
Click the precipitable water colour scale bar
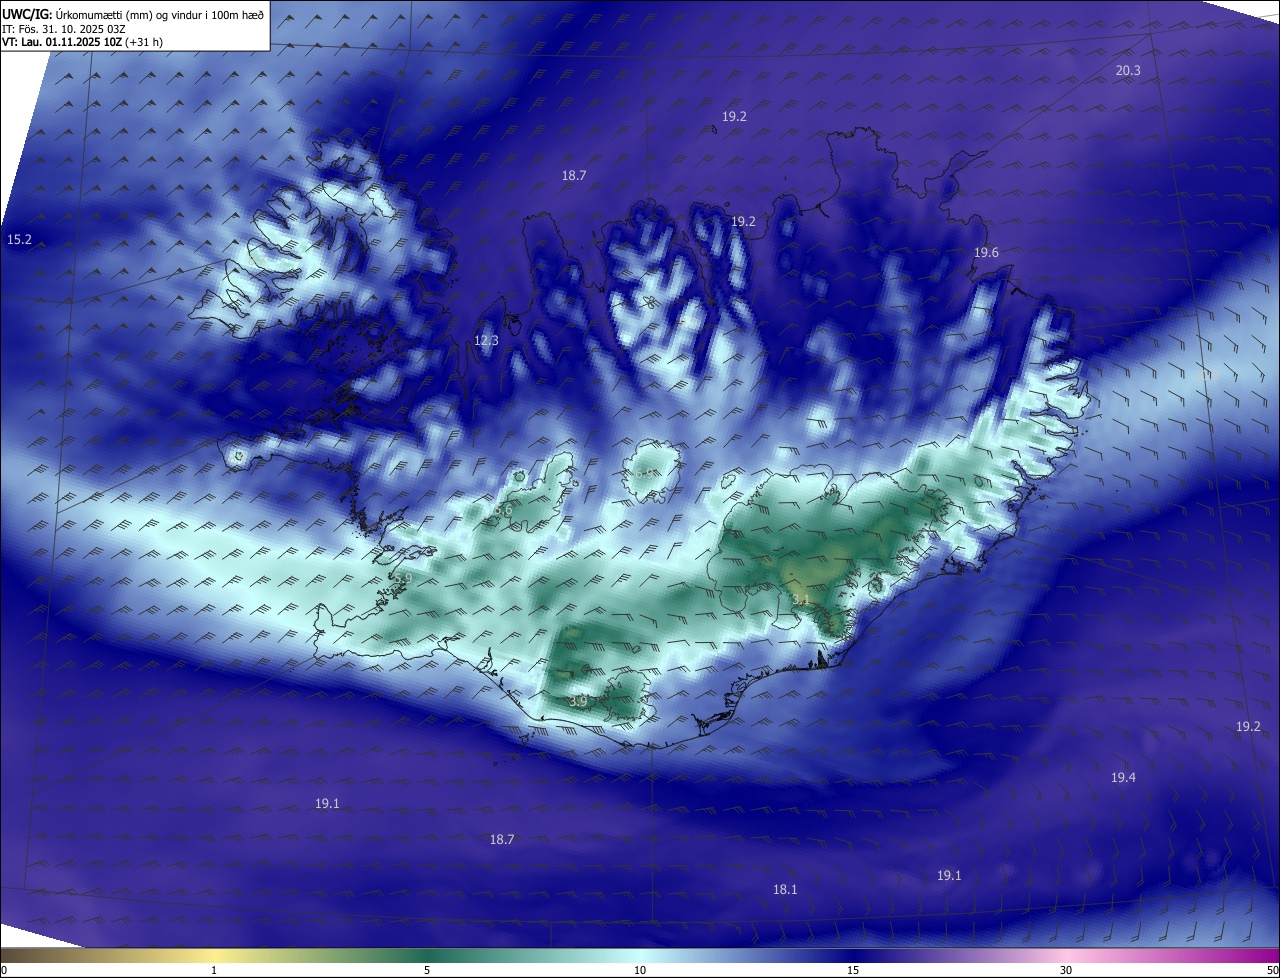(x=640, y=955)
